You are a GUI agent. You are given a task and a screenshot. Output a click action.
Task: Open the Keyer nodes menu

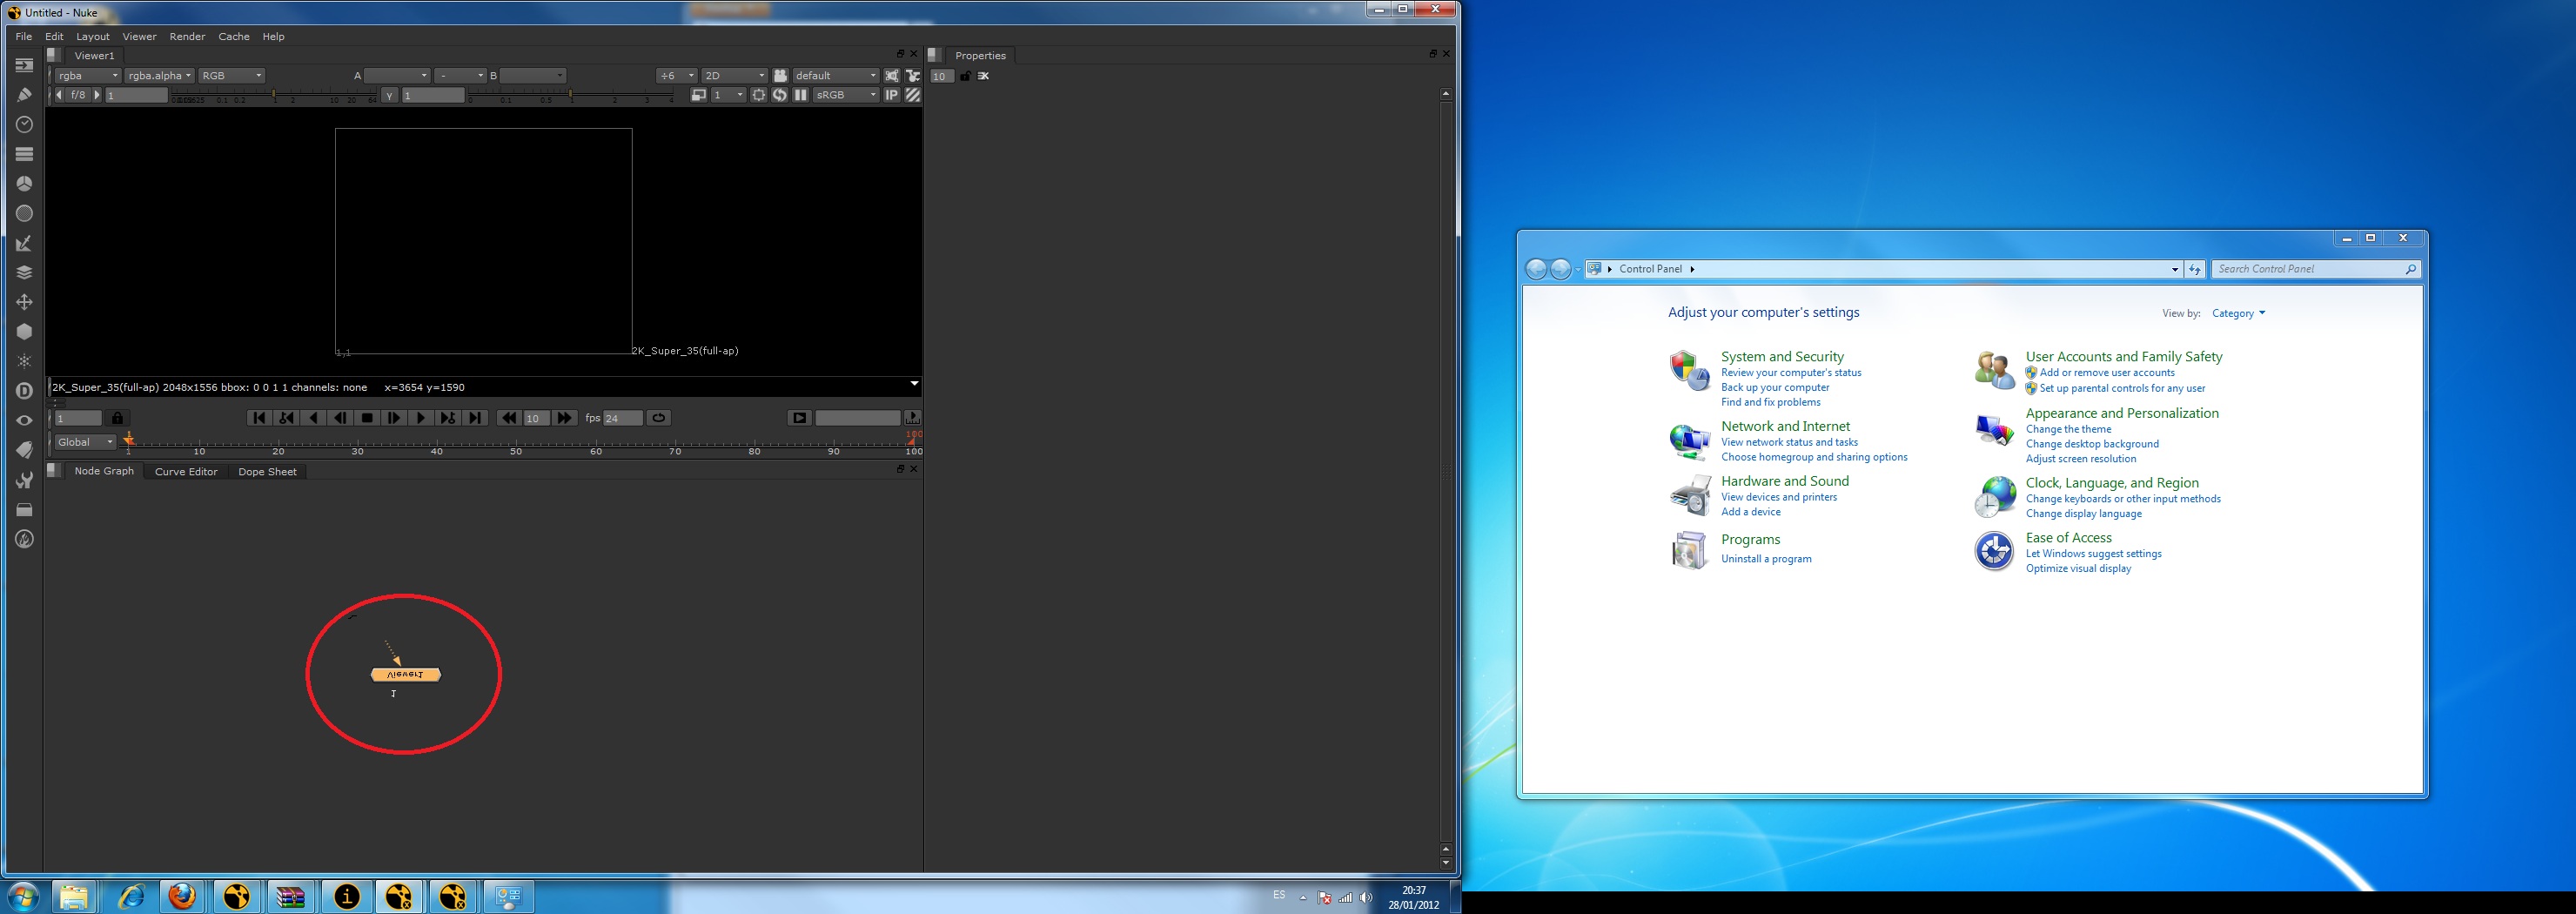point(24,243)
